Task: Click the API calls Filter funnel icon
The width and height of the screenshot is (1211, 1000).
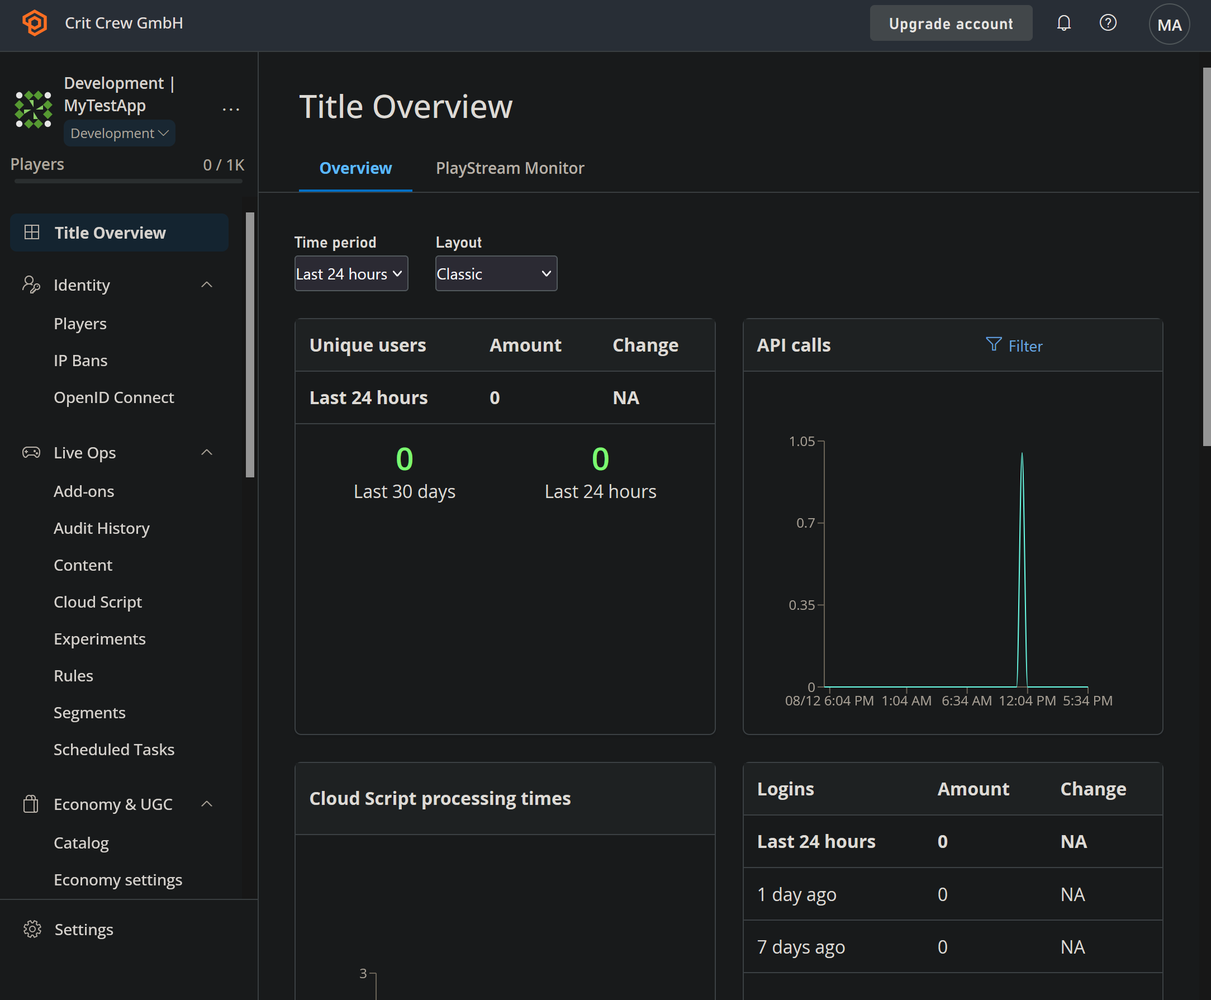Action: pos(993,345)
